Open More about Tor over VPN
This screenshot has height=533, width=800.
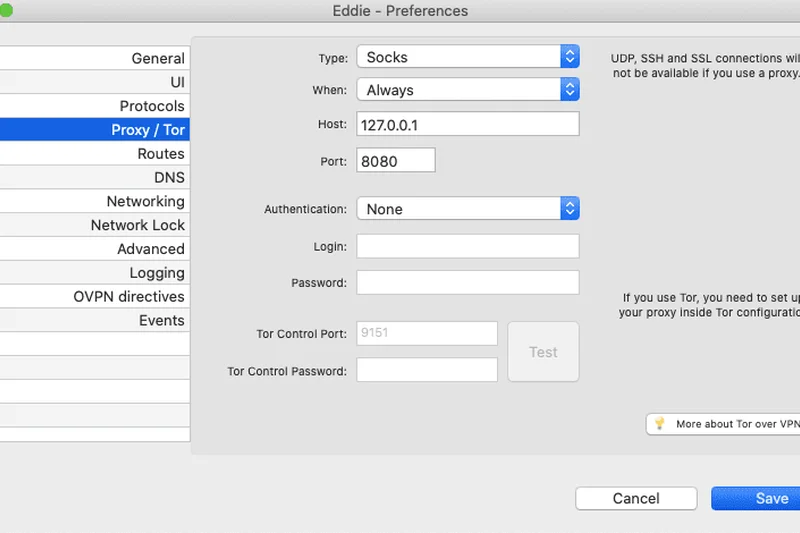click(x=736, y=424)
